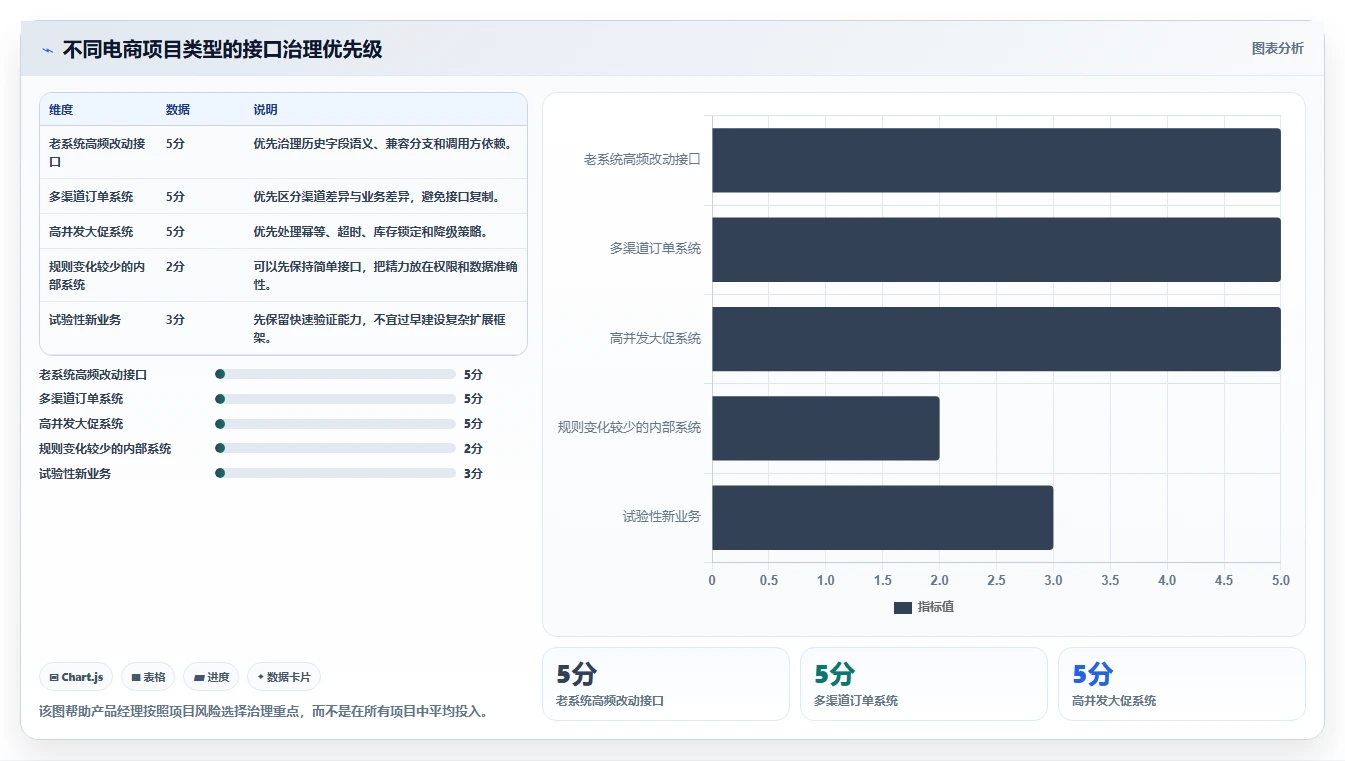Click the 5.0 x-axis tick label

coord(1280,581)
